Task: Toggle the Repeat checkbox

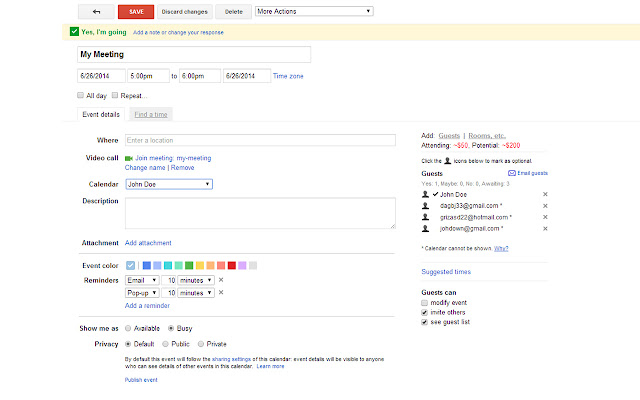Action: [115, 96]
